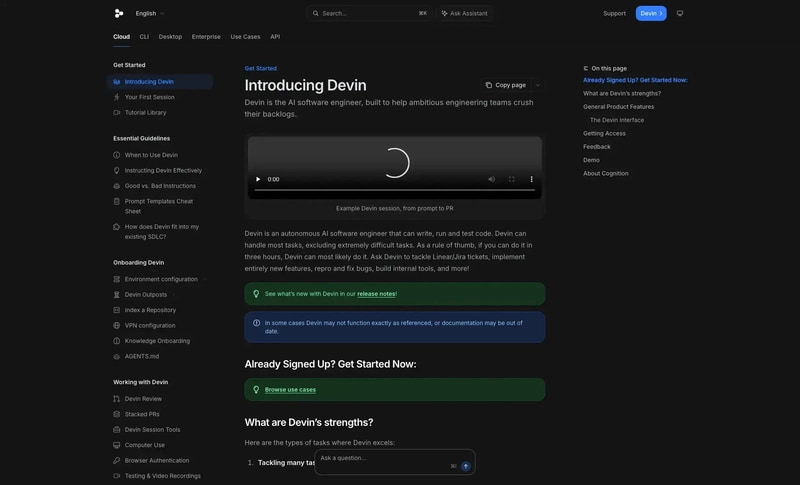
Task: Open the Get Started breadcrumb link
Action: [x=261, y=68]
